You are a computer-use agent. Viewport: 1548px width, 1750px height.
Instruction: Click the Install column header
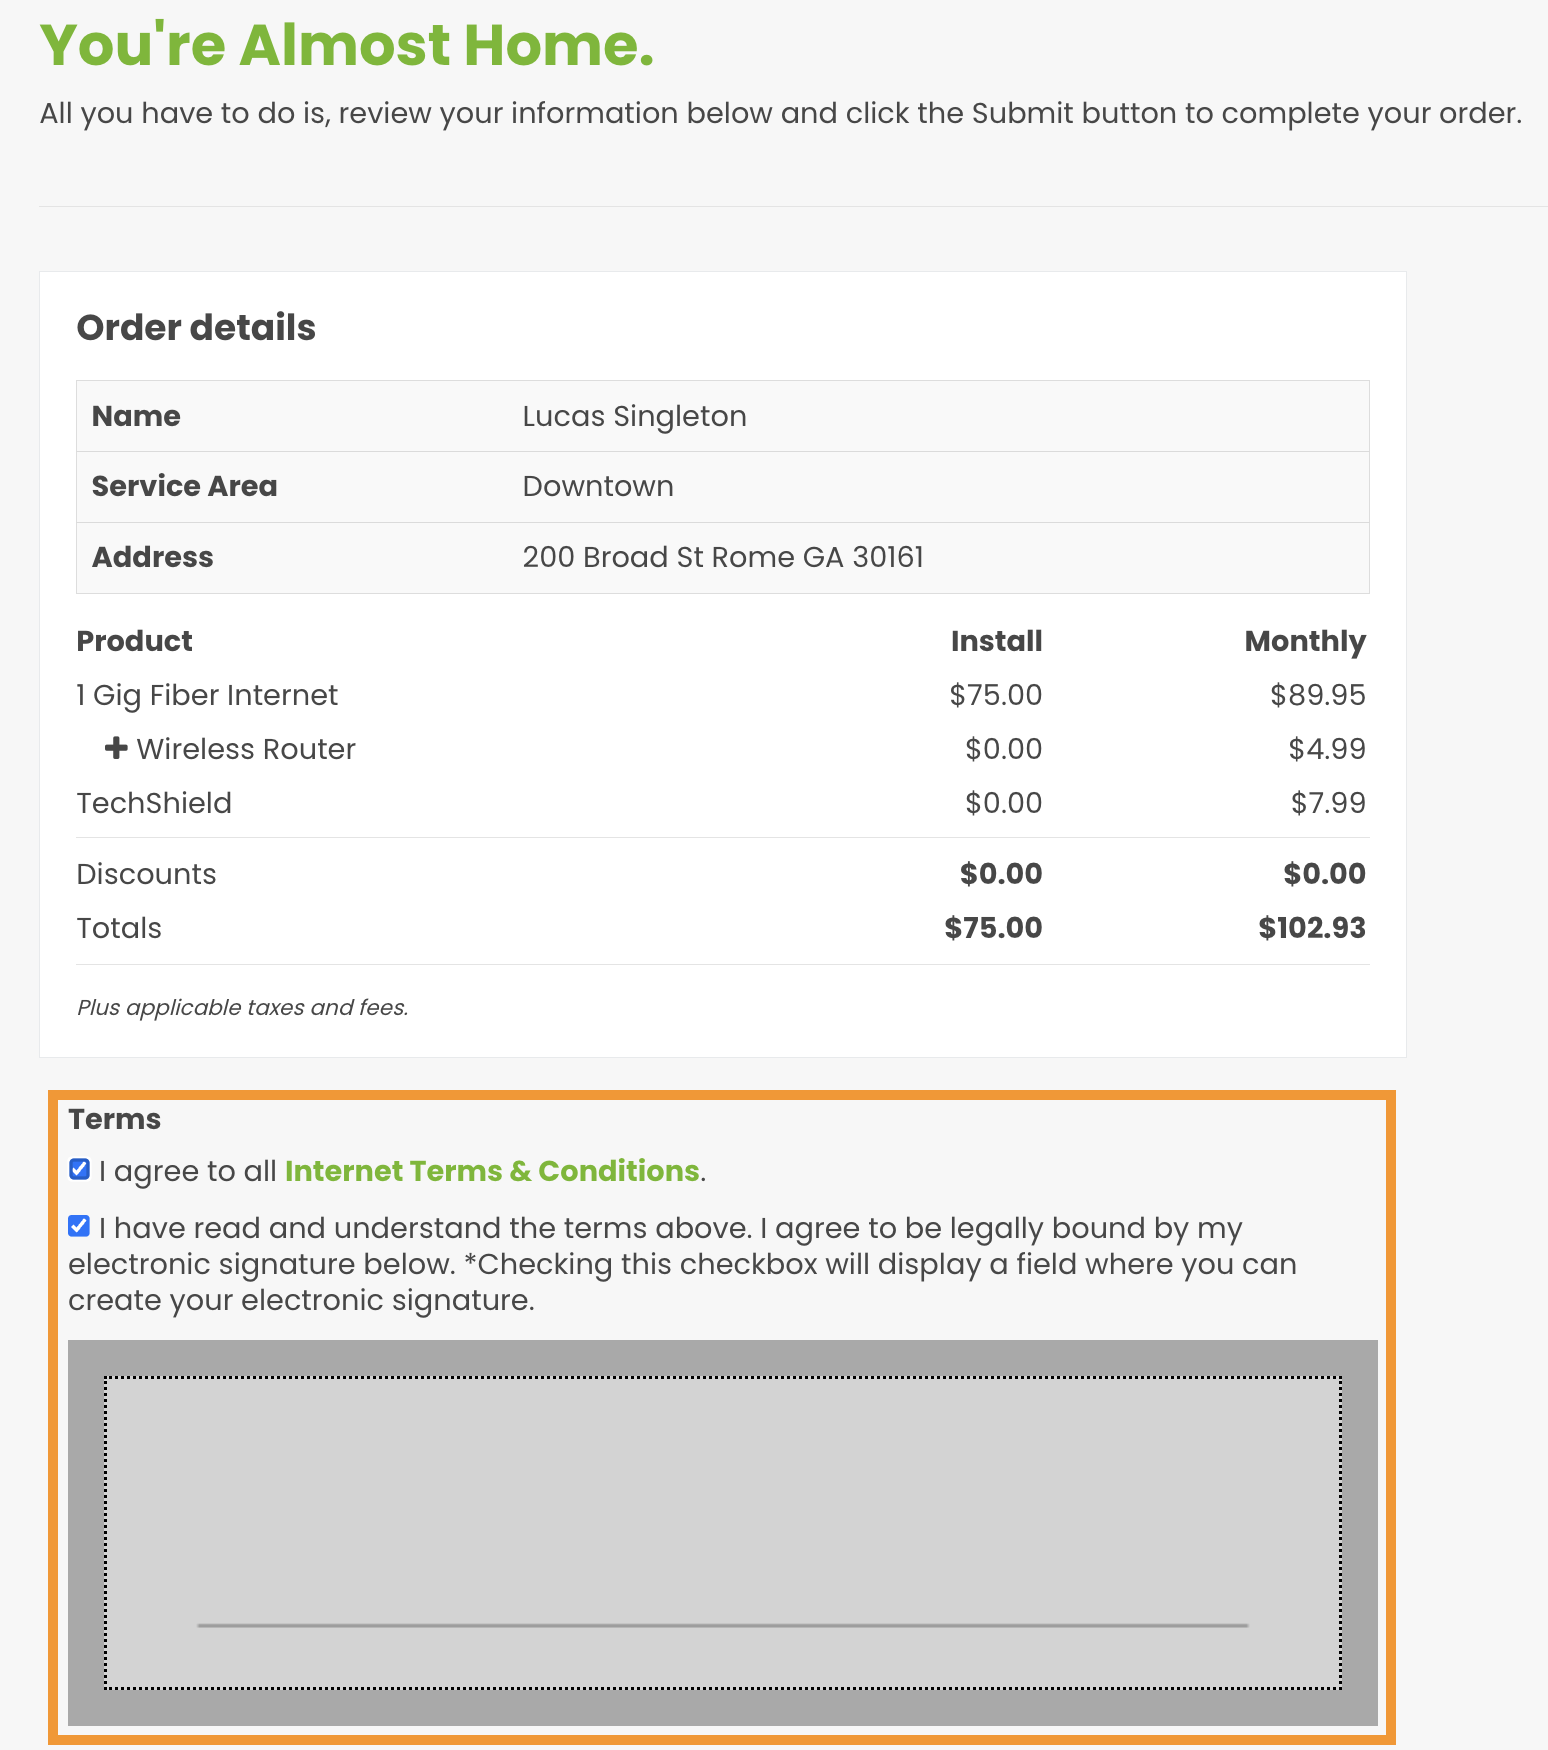point(996,641)
